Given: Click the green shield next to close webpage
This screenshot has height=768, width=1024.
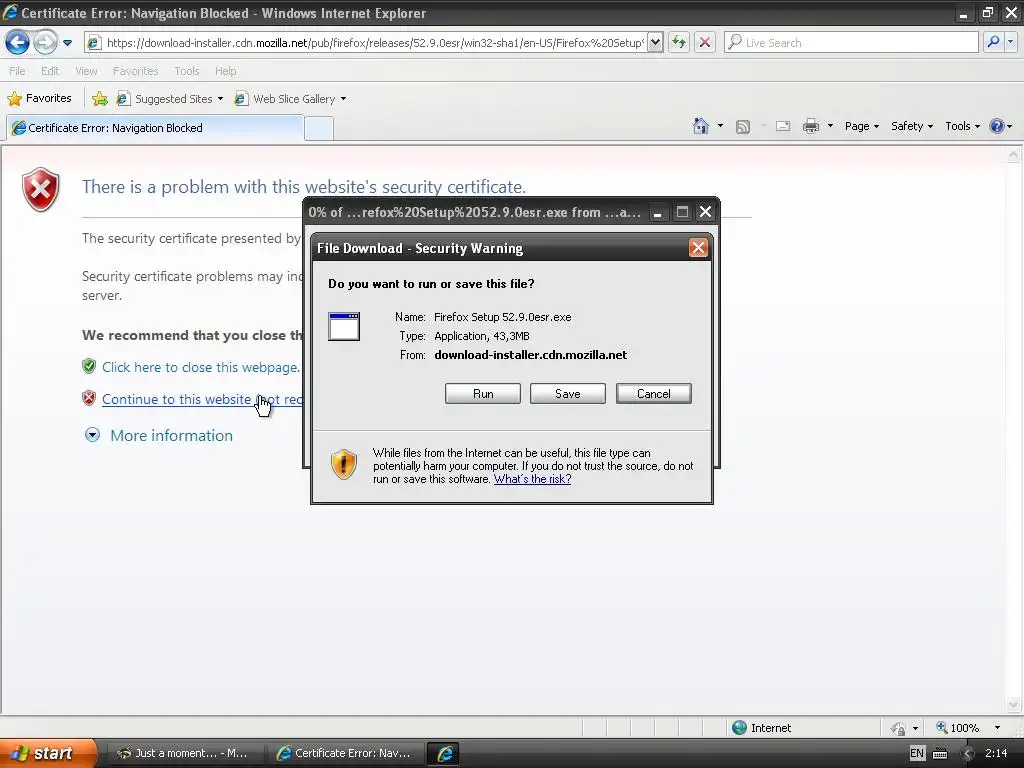Looking at the screenshot, I should pos(89,366).
